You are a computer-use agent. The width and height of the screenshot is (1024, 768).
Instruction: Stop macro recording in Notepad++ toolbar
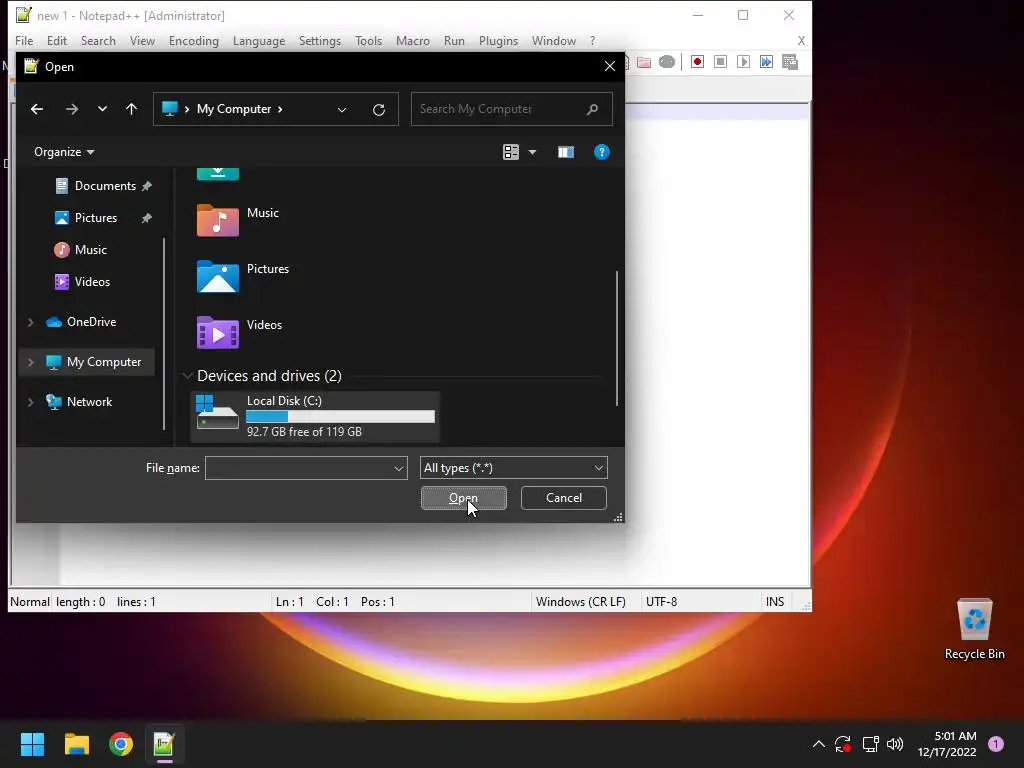[x=720, y=62]
